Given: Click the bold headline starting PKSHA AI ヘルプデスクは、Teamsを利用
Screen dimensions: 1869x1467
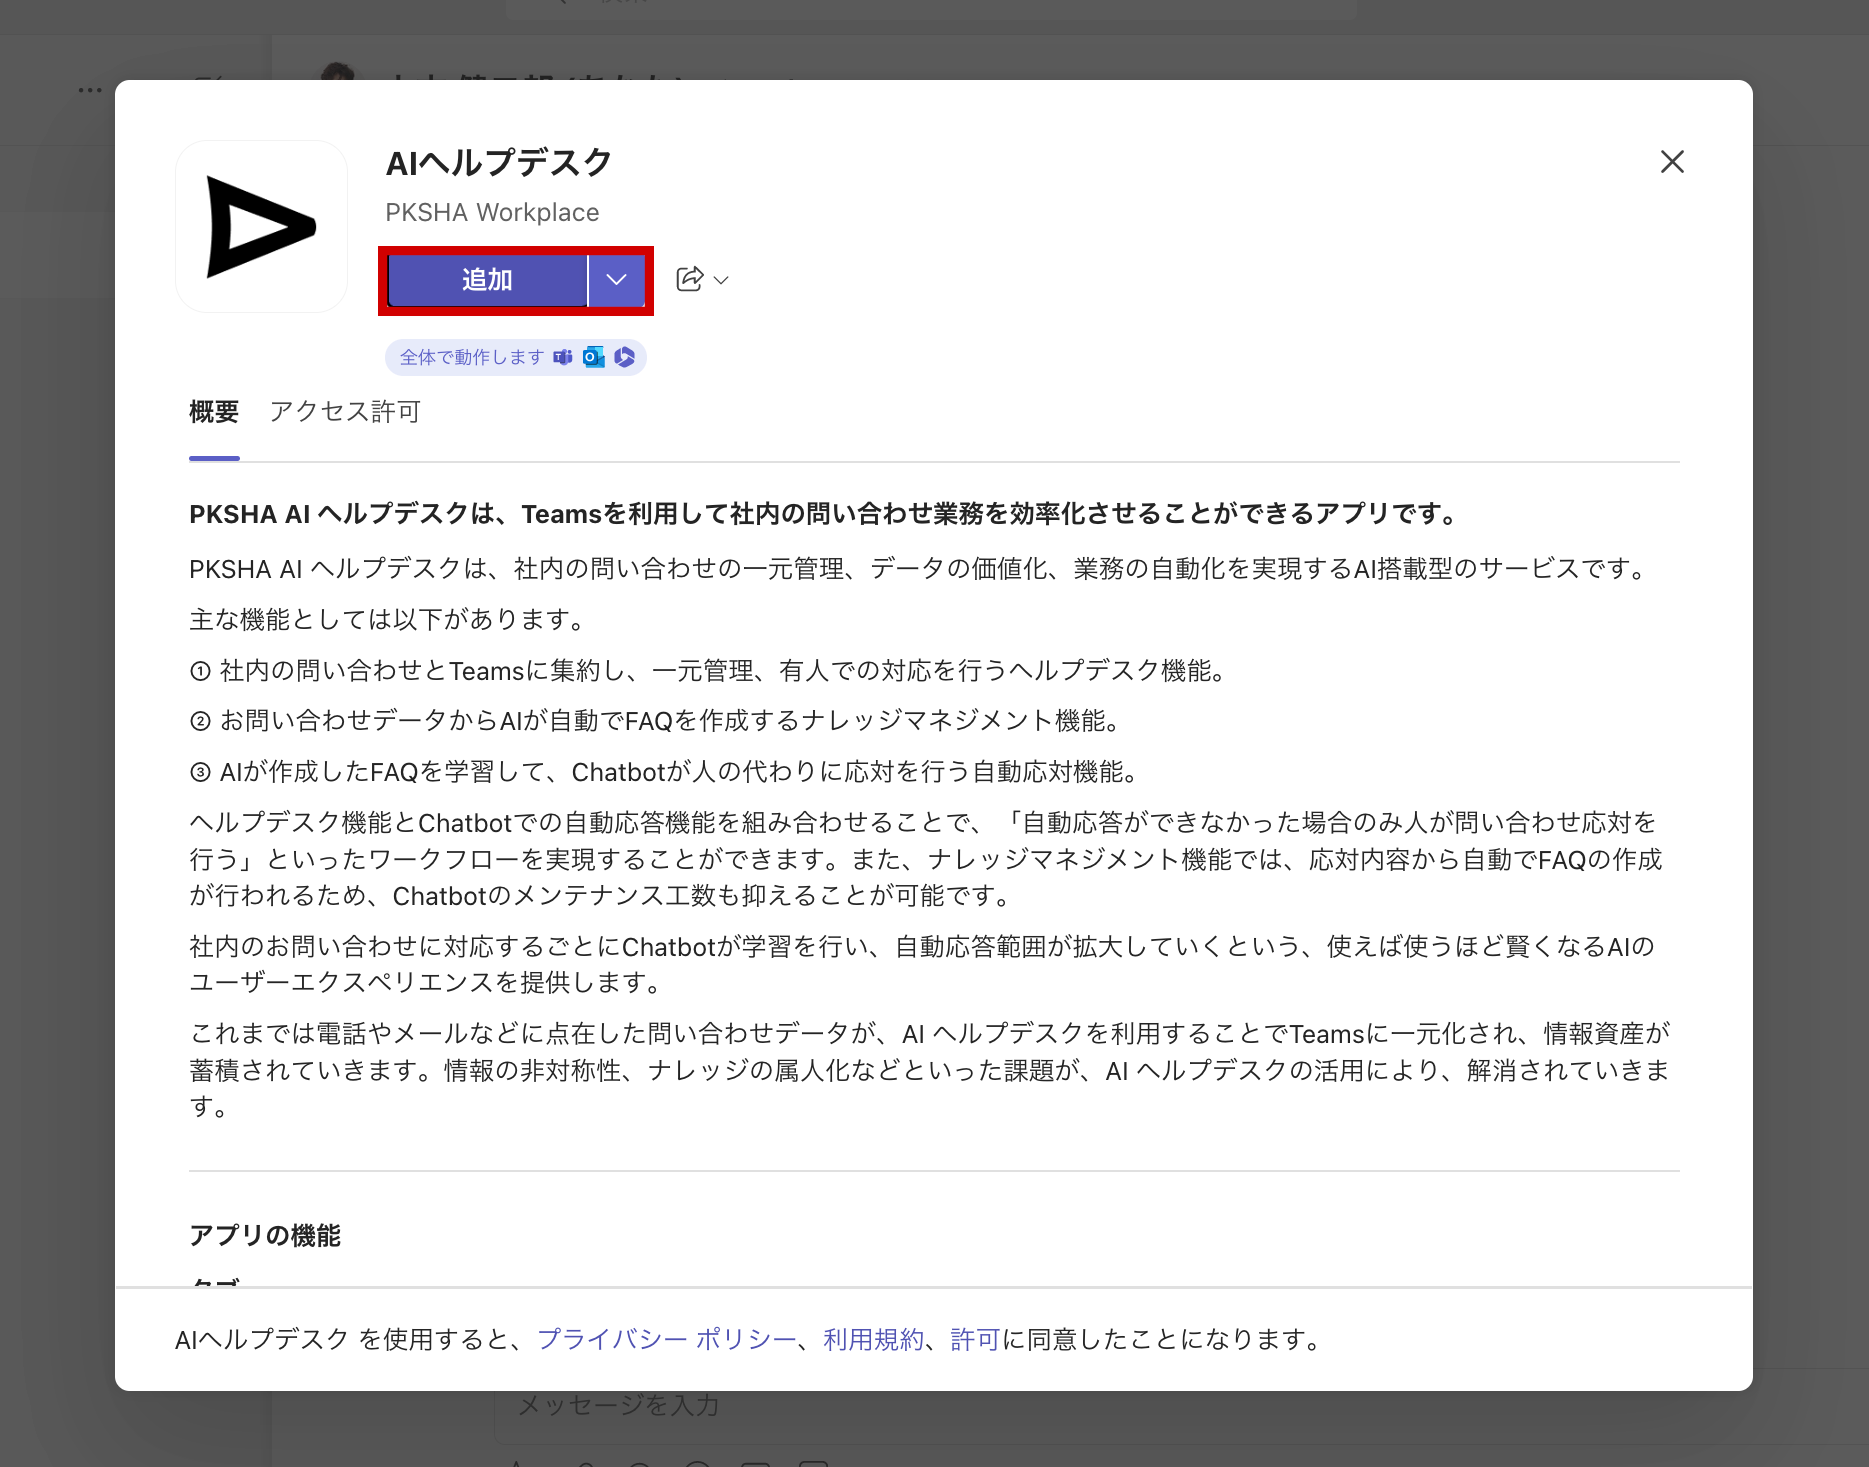Looking at the screenshot, I should point(822,514).
